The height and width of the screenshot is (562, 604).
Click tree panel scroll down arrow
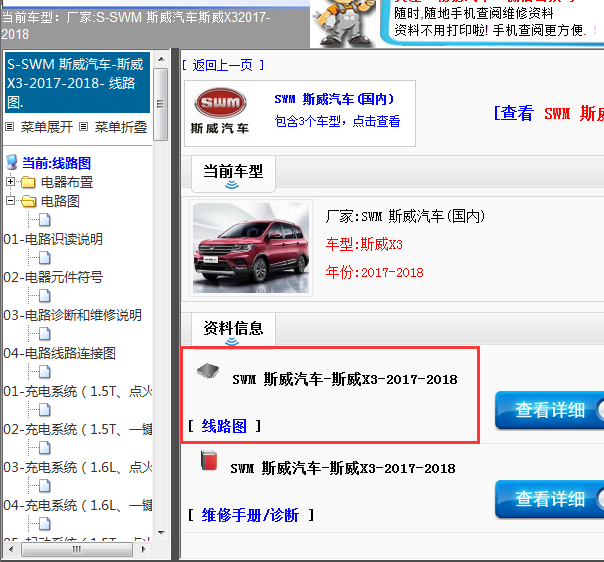[161, 533]
